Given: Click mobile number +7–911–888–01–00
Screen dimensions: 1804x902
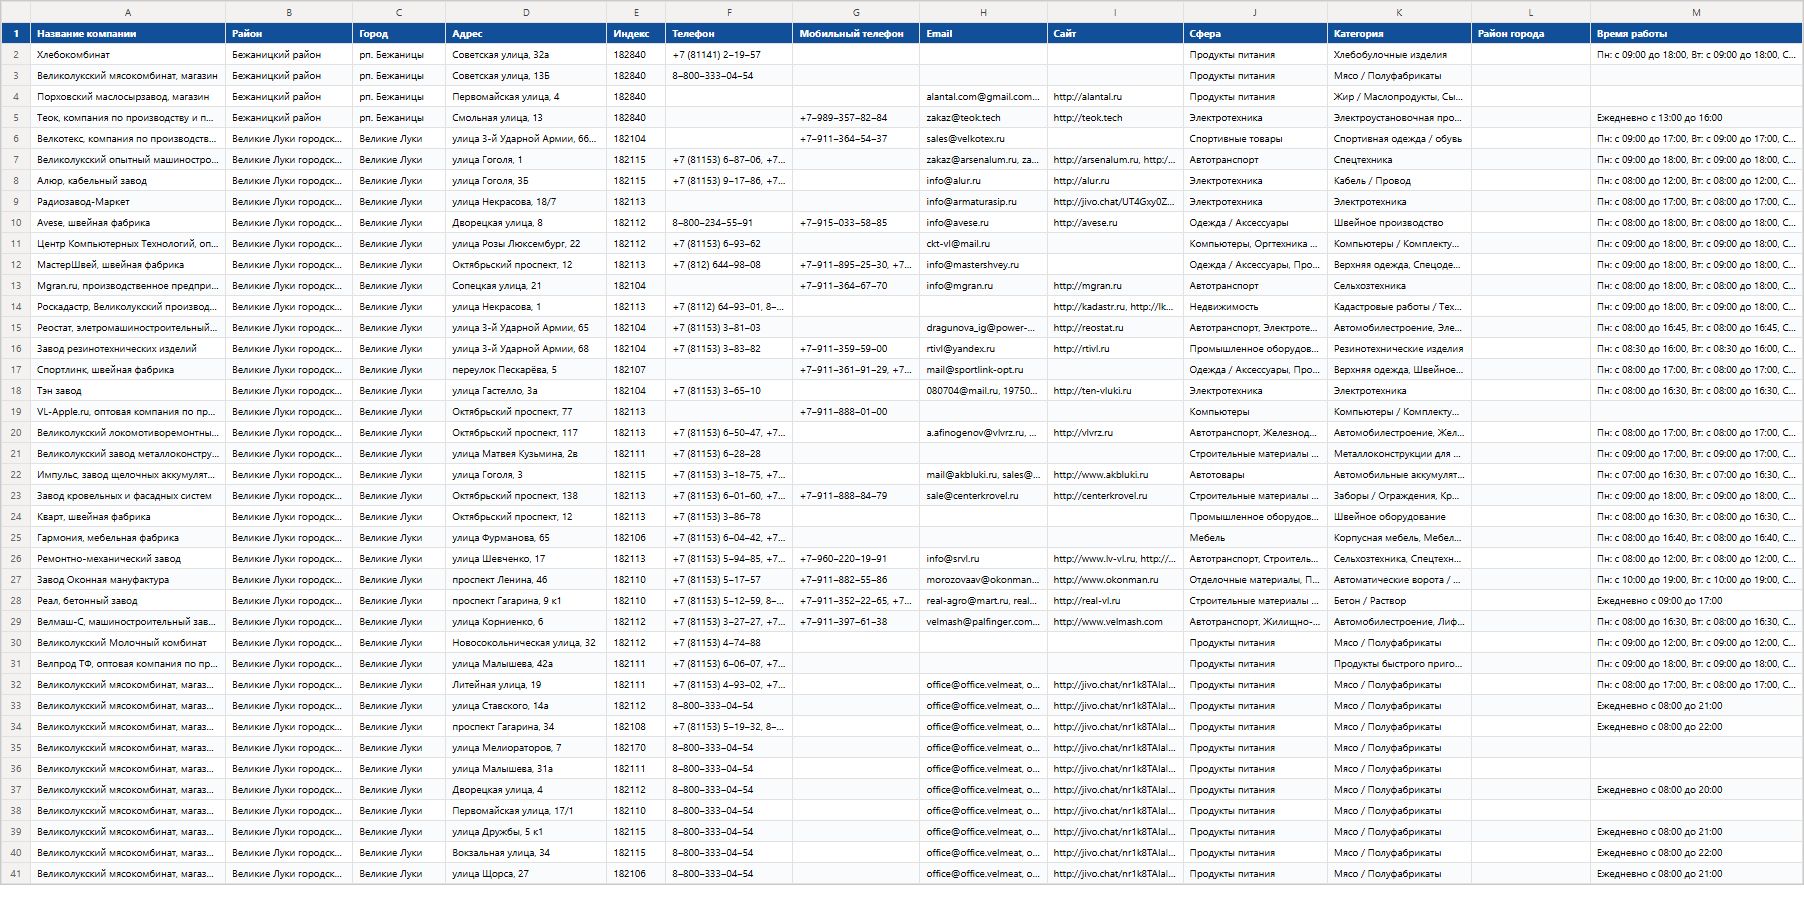Looking at the screenshot, I should tap(856, 412).
